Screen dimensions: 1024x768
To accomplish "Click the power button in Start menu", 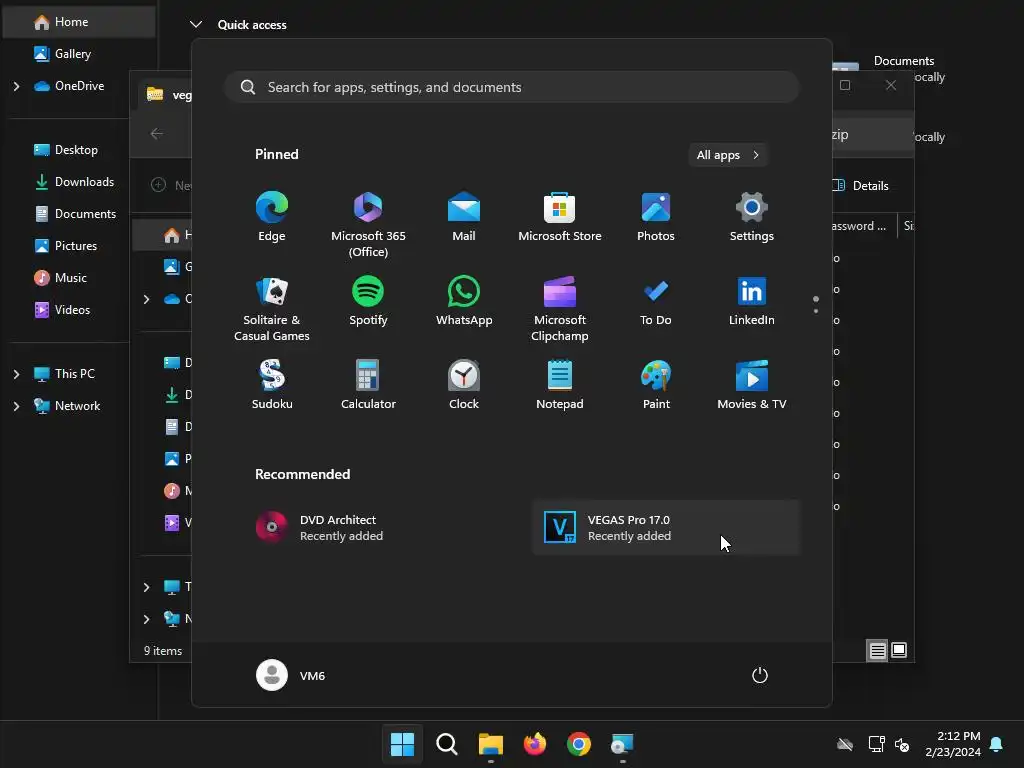I will point(760,675).
